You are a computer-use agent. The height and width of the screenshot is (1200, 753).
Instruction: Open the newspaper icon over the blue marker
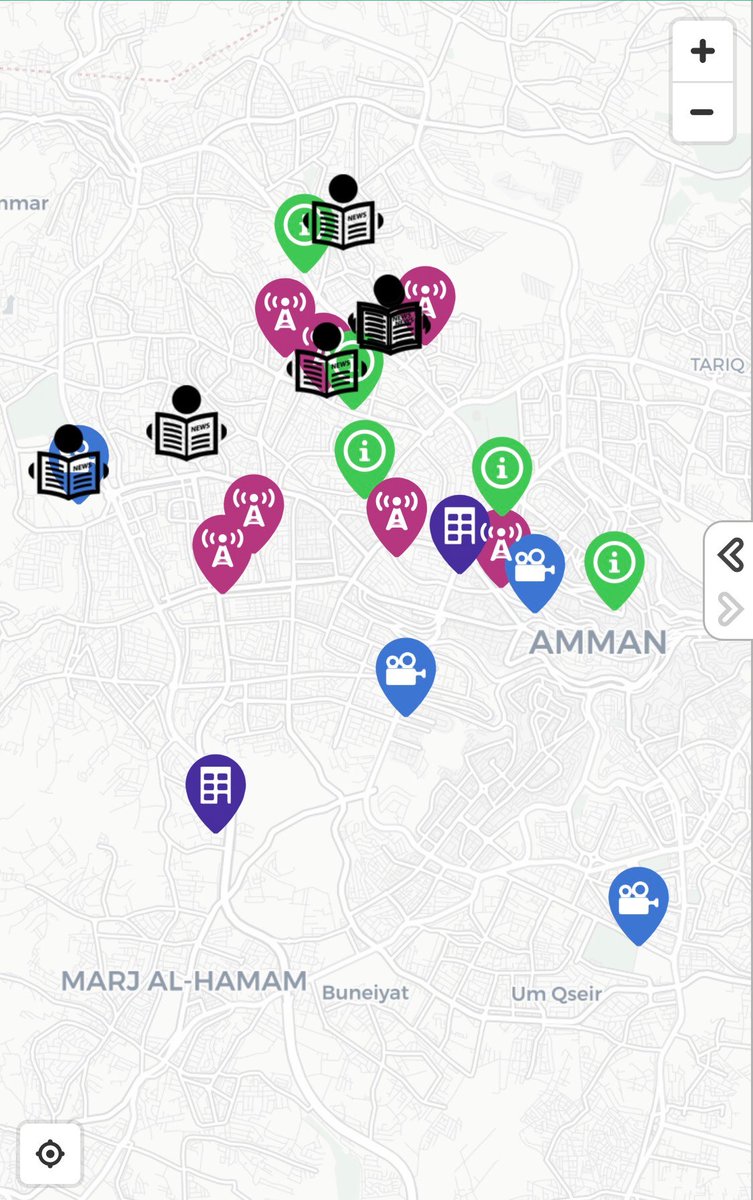point(68,463)
